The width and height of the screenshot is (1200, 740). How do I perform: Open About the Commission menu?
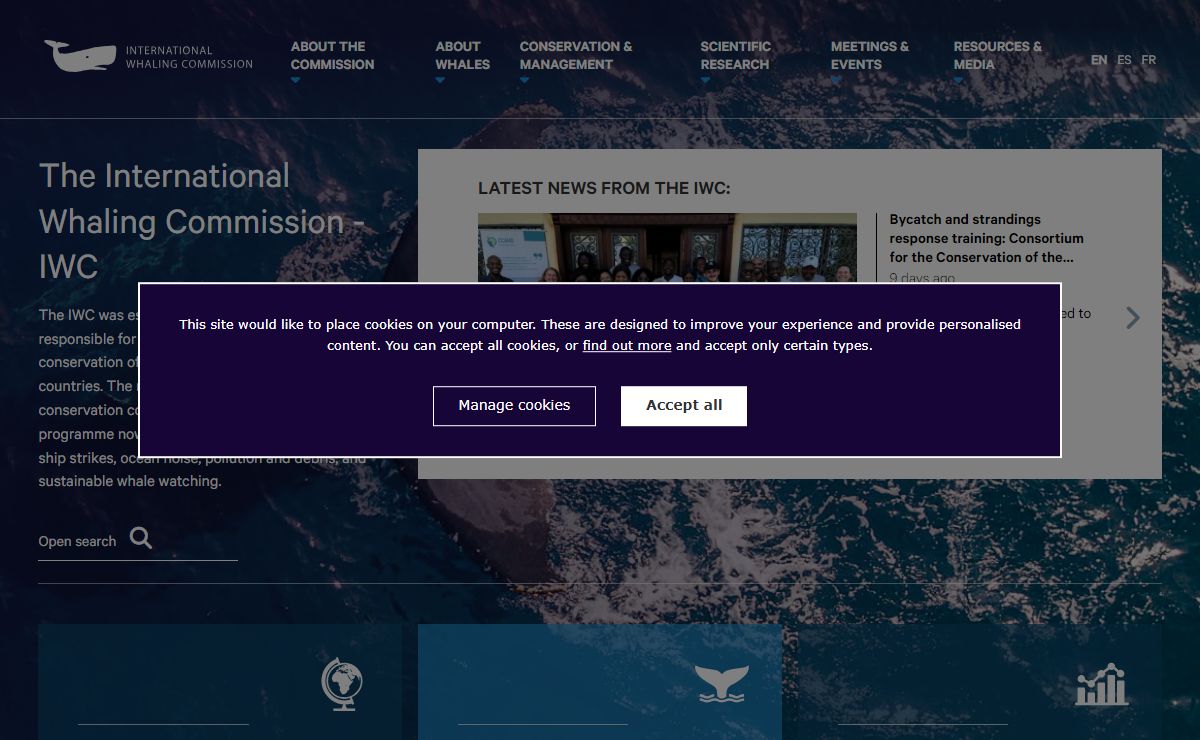332,55
